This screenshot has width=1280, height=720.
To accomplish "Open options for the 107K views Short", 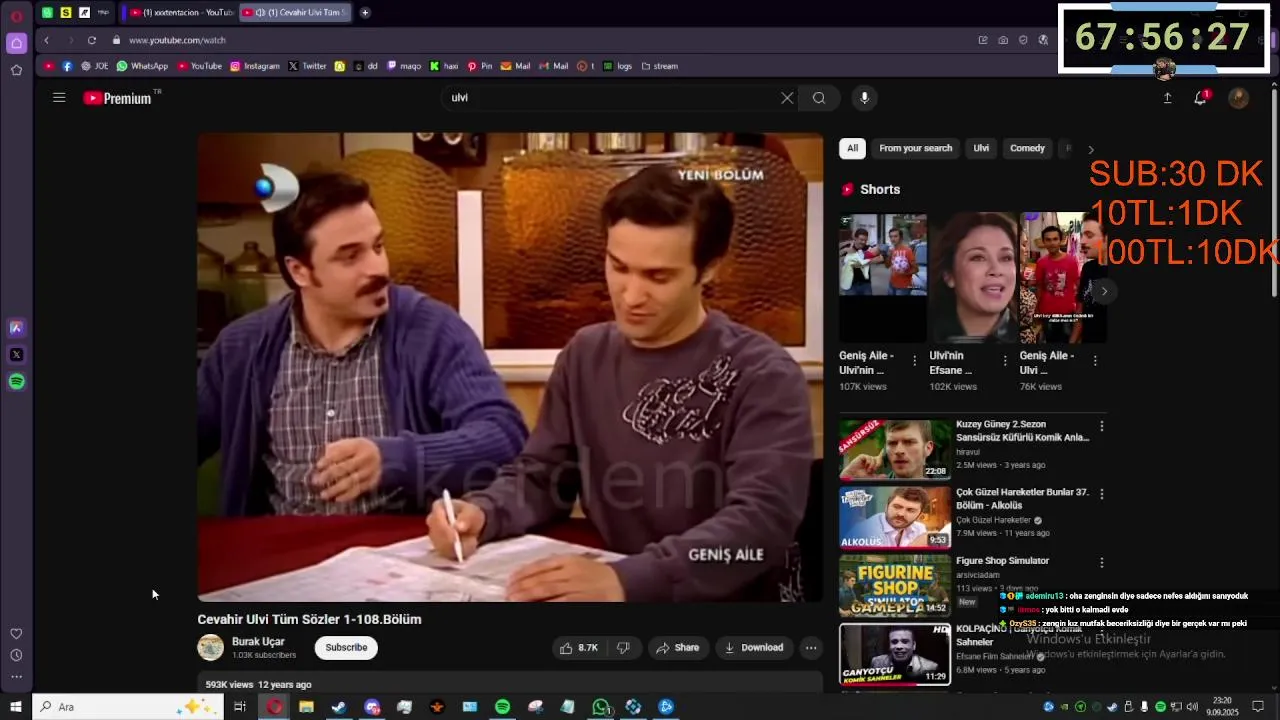I will [x=915, y=361].
